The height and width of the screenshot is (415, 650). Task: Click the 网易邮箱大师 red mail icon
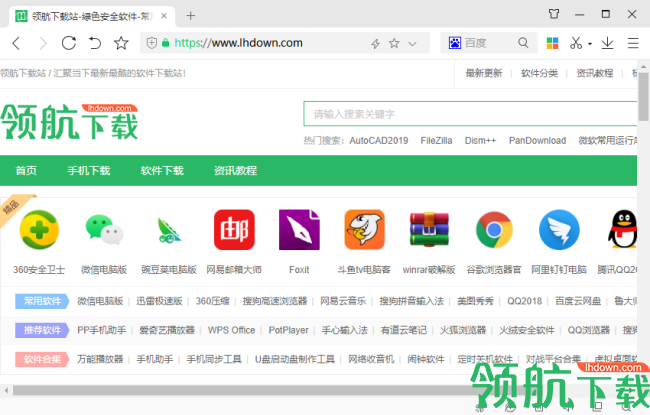pyautogui.click(x=234, y=230)
